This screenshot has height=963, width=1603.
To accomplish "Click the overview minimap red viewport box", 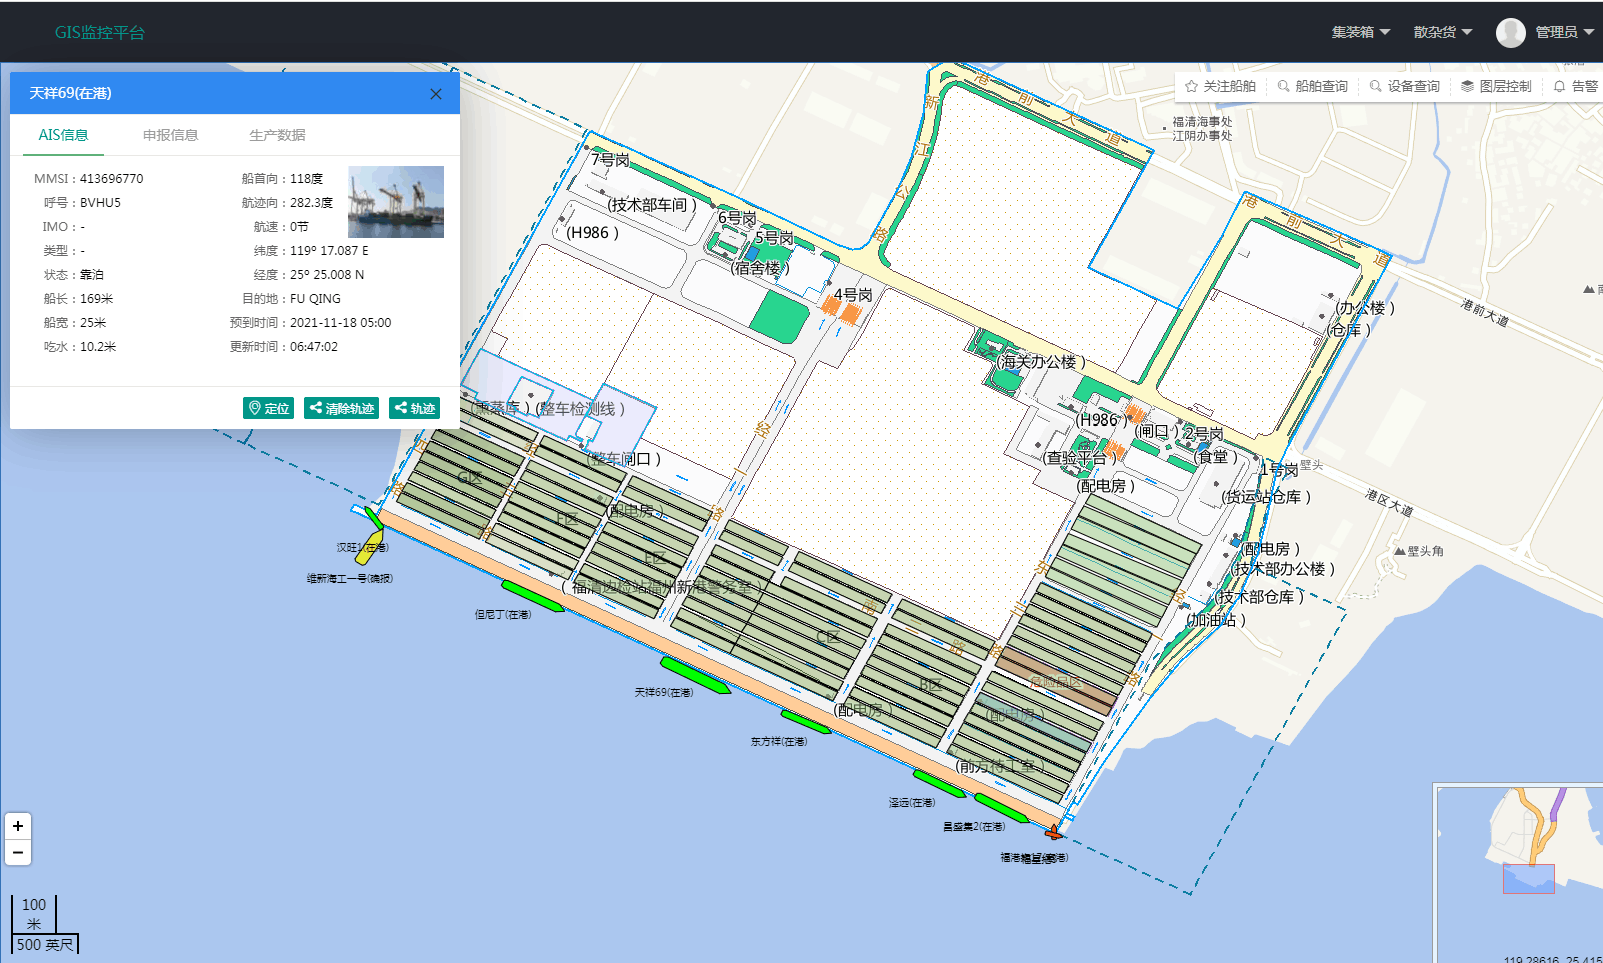I will point(1529,879).
